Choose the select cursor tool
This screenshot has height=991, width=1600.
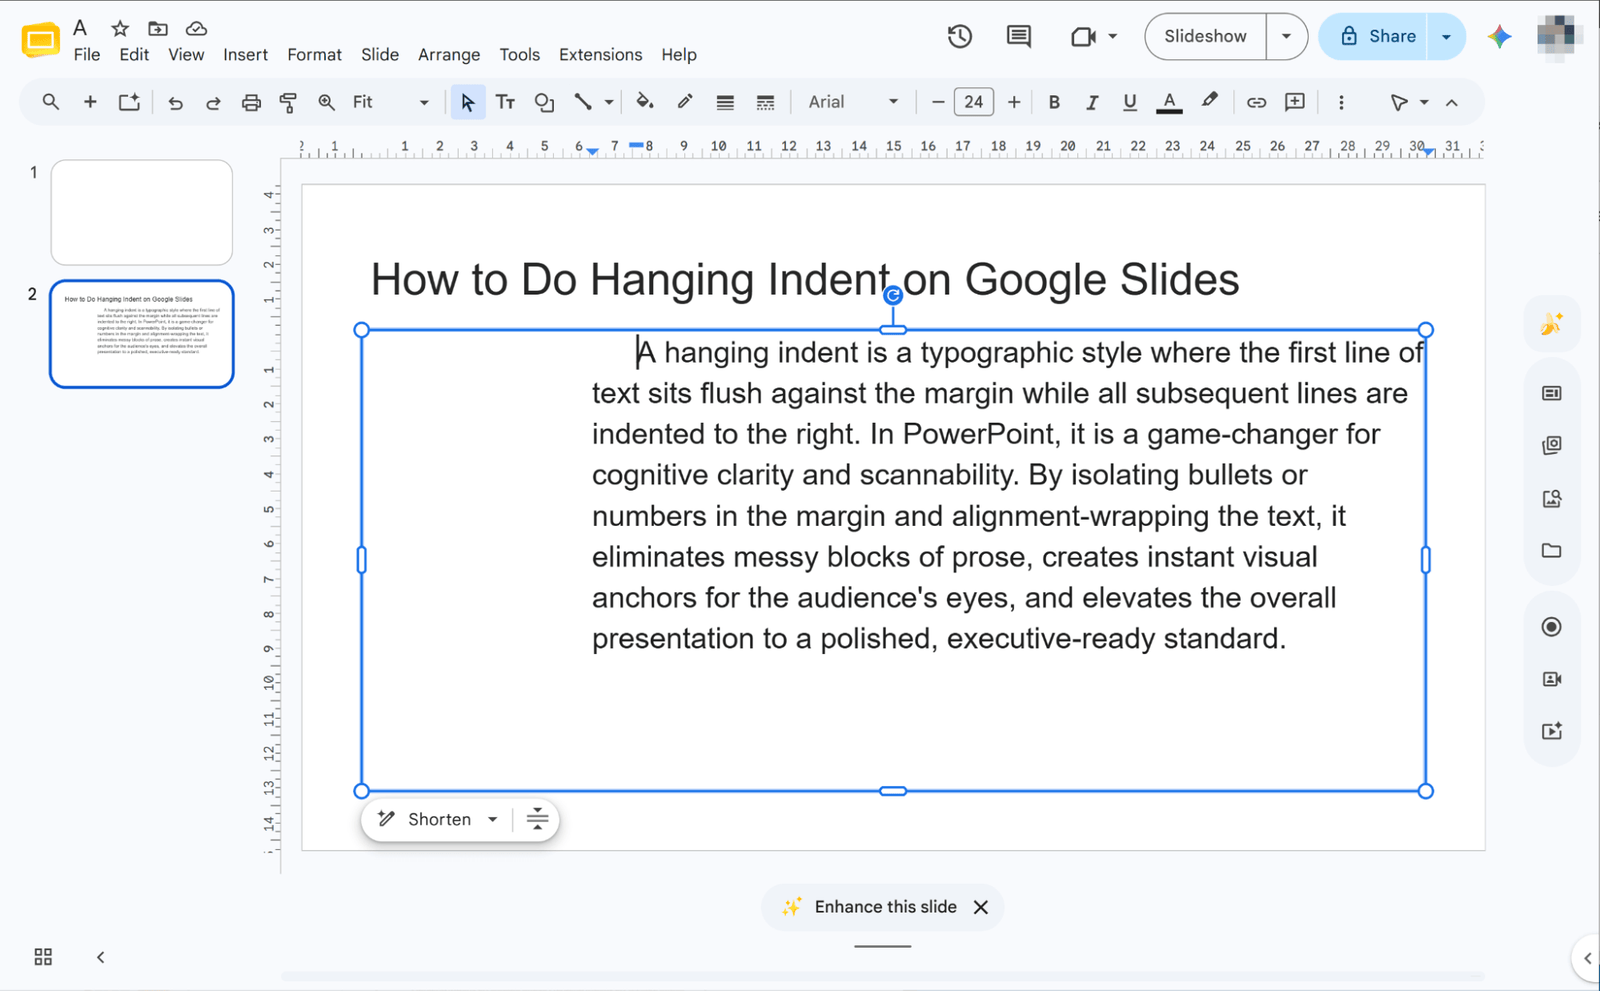pos(467,102)
